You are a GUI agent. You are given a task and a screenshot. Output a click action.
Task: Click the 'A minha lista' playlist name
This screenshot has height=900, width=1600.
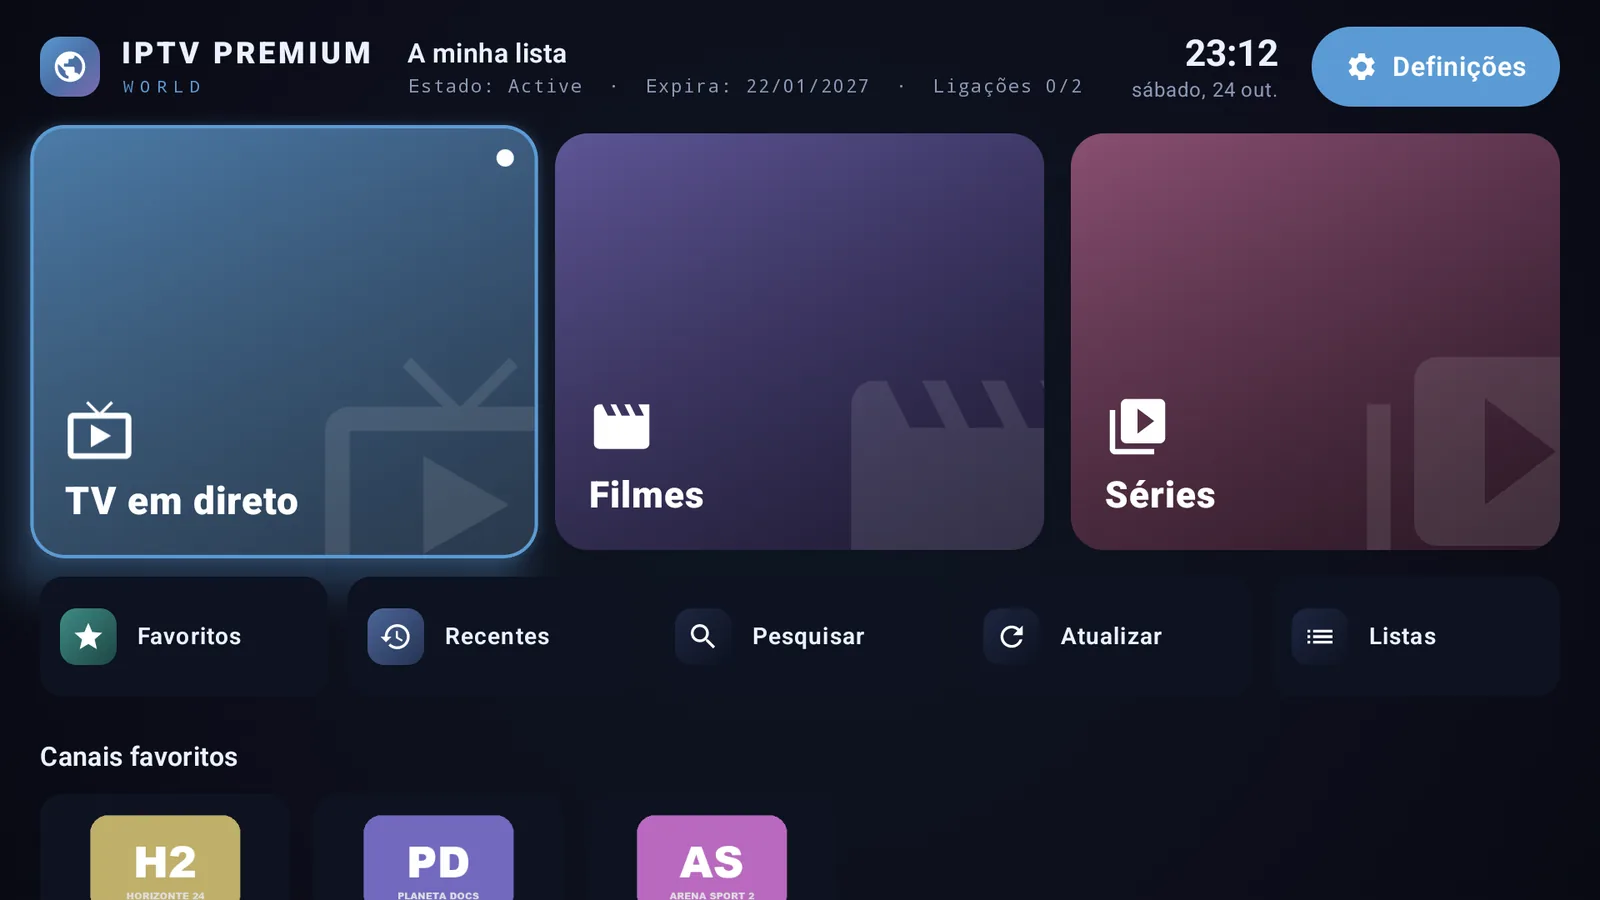tap(487, 53)
